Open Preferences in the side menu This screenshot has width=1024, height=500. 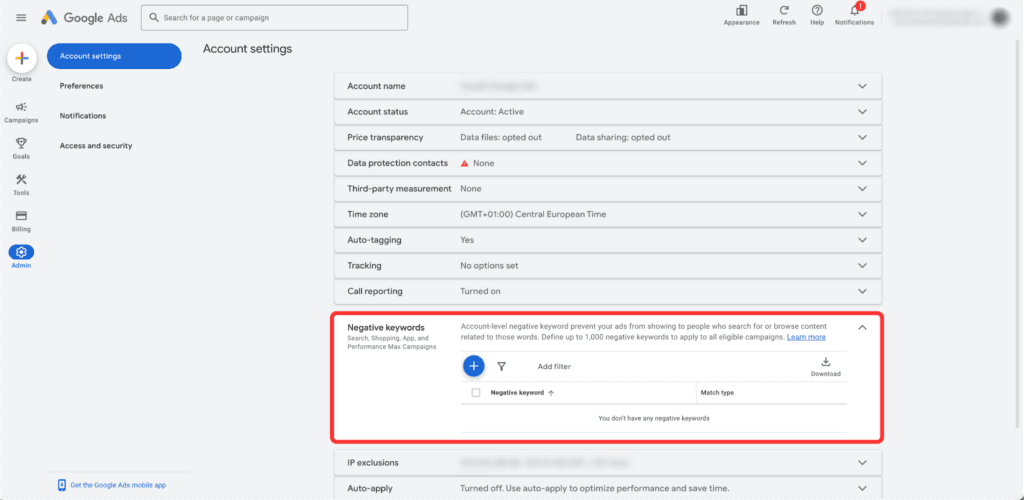(82, 86)
